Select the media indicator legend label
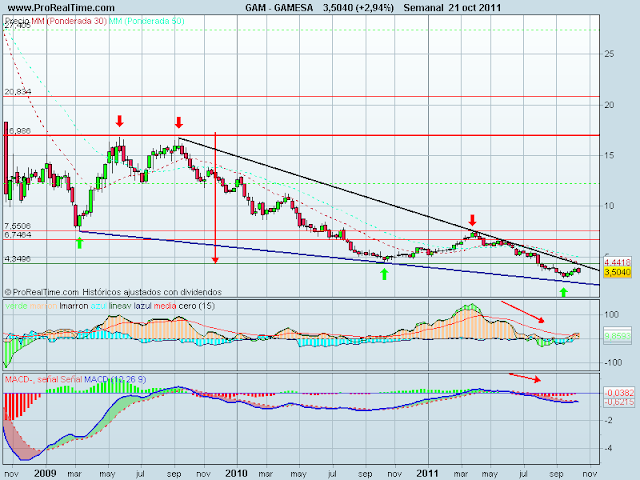The image size is (640, 480). pyautogui.click(x=165, y=306)
